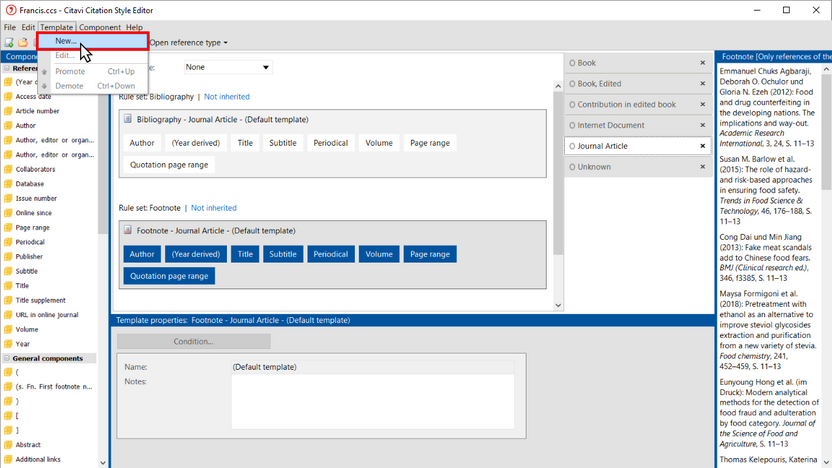Click the Citavi app logo in title bar

[11, 10]
